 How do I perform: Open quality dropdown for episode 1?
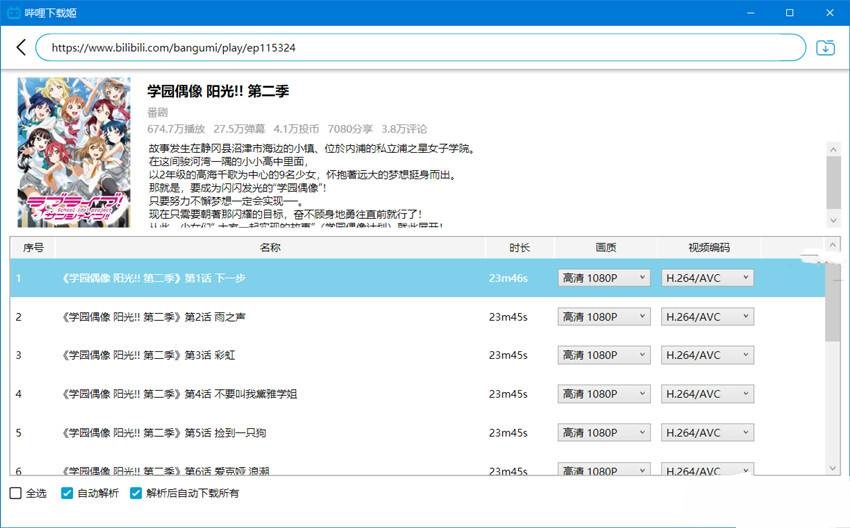point(604,278)
